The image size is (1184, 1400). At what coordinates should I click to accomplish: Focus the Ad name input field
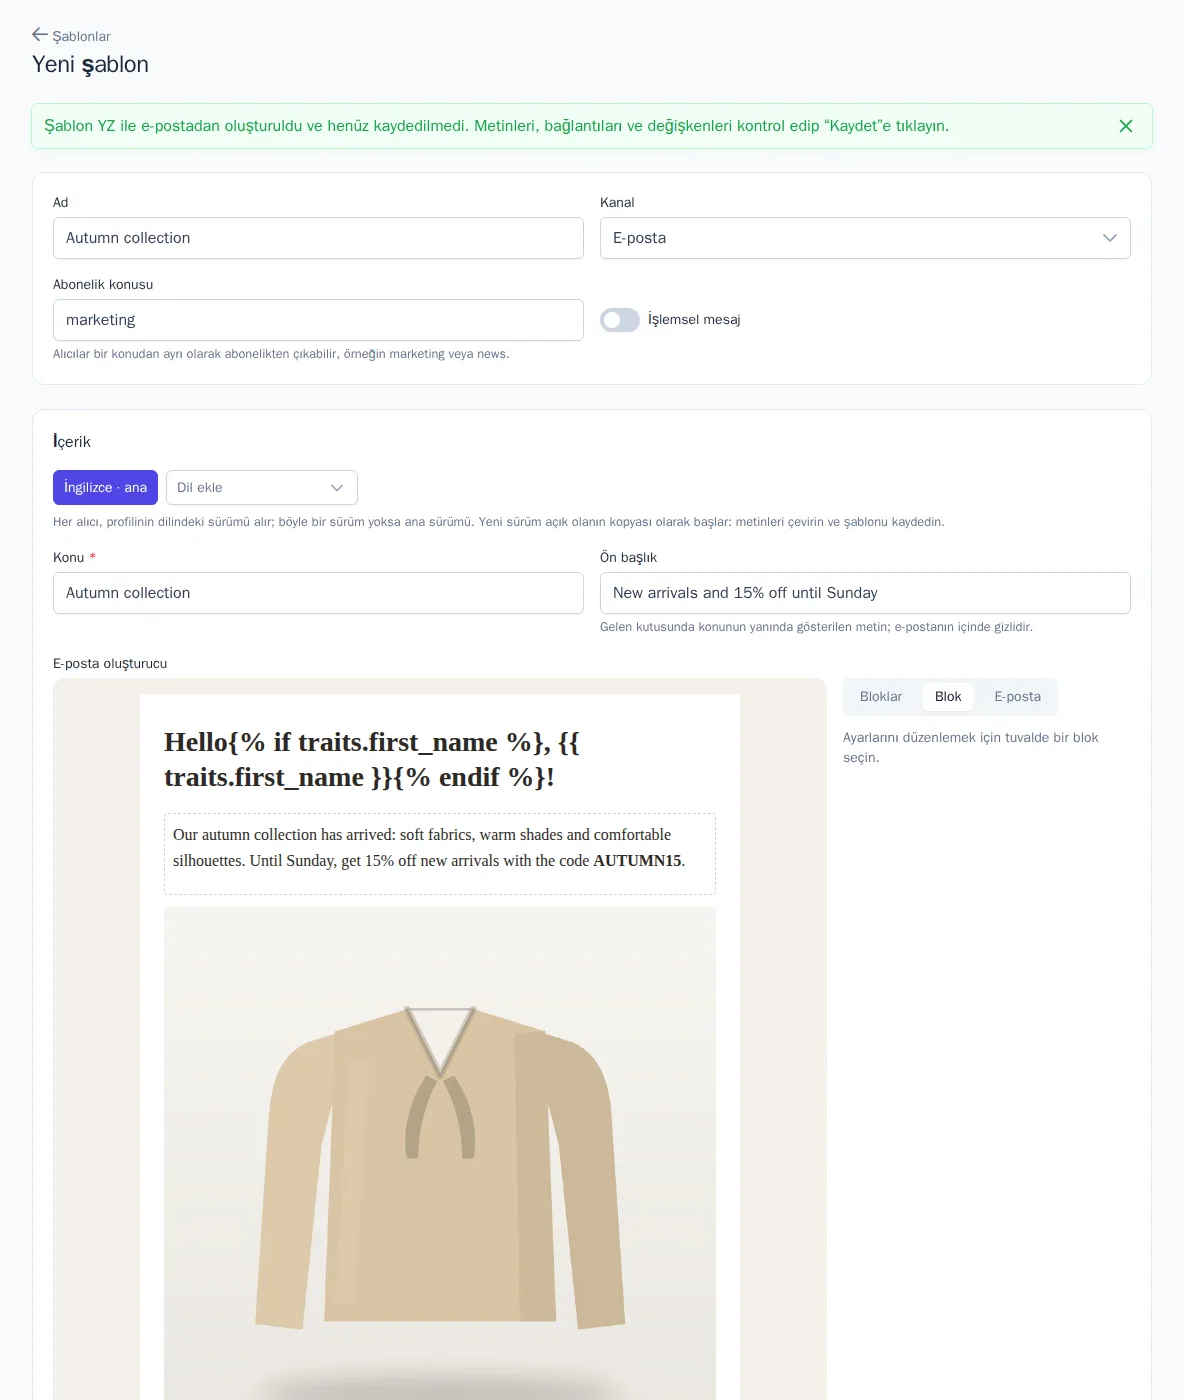pos(318,238)
